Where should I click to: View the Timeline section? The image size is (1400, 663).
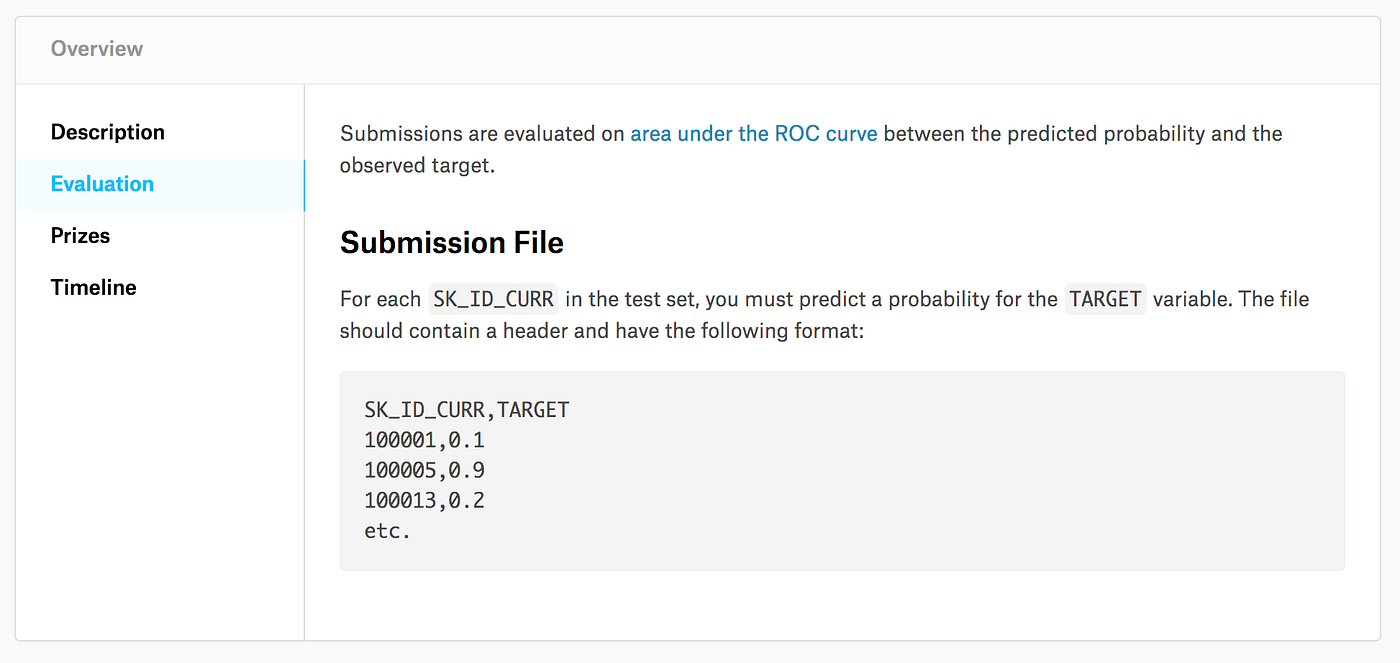93,287
